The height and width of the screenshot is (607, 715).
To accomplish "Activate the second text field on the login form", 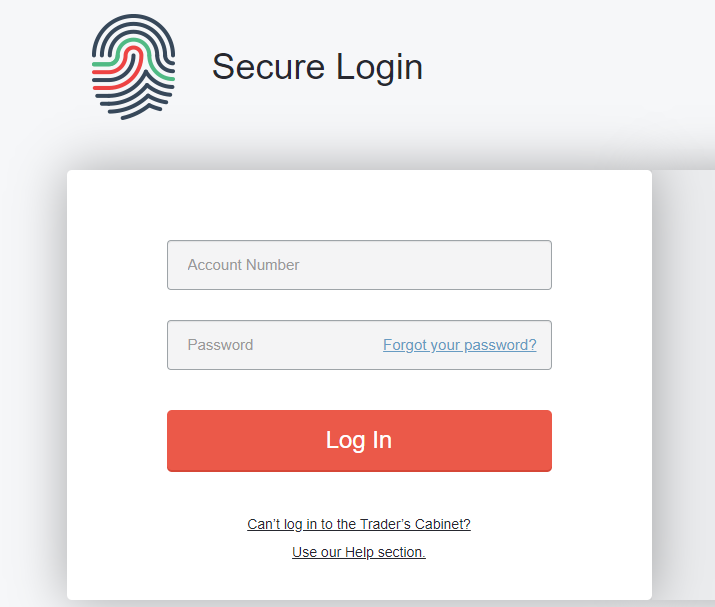I will click(x=270, y=345).
